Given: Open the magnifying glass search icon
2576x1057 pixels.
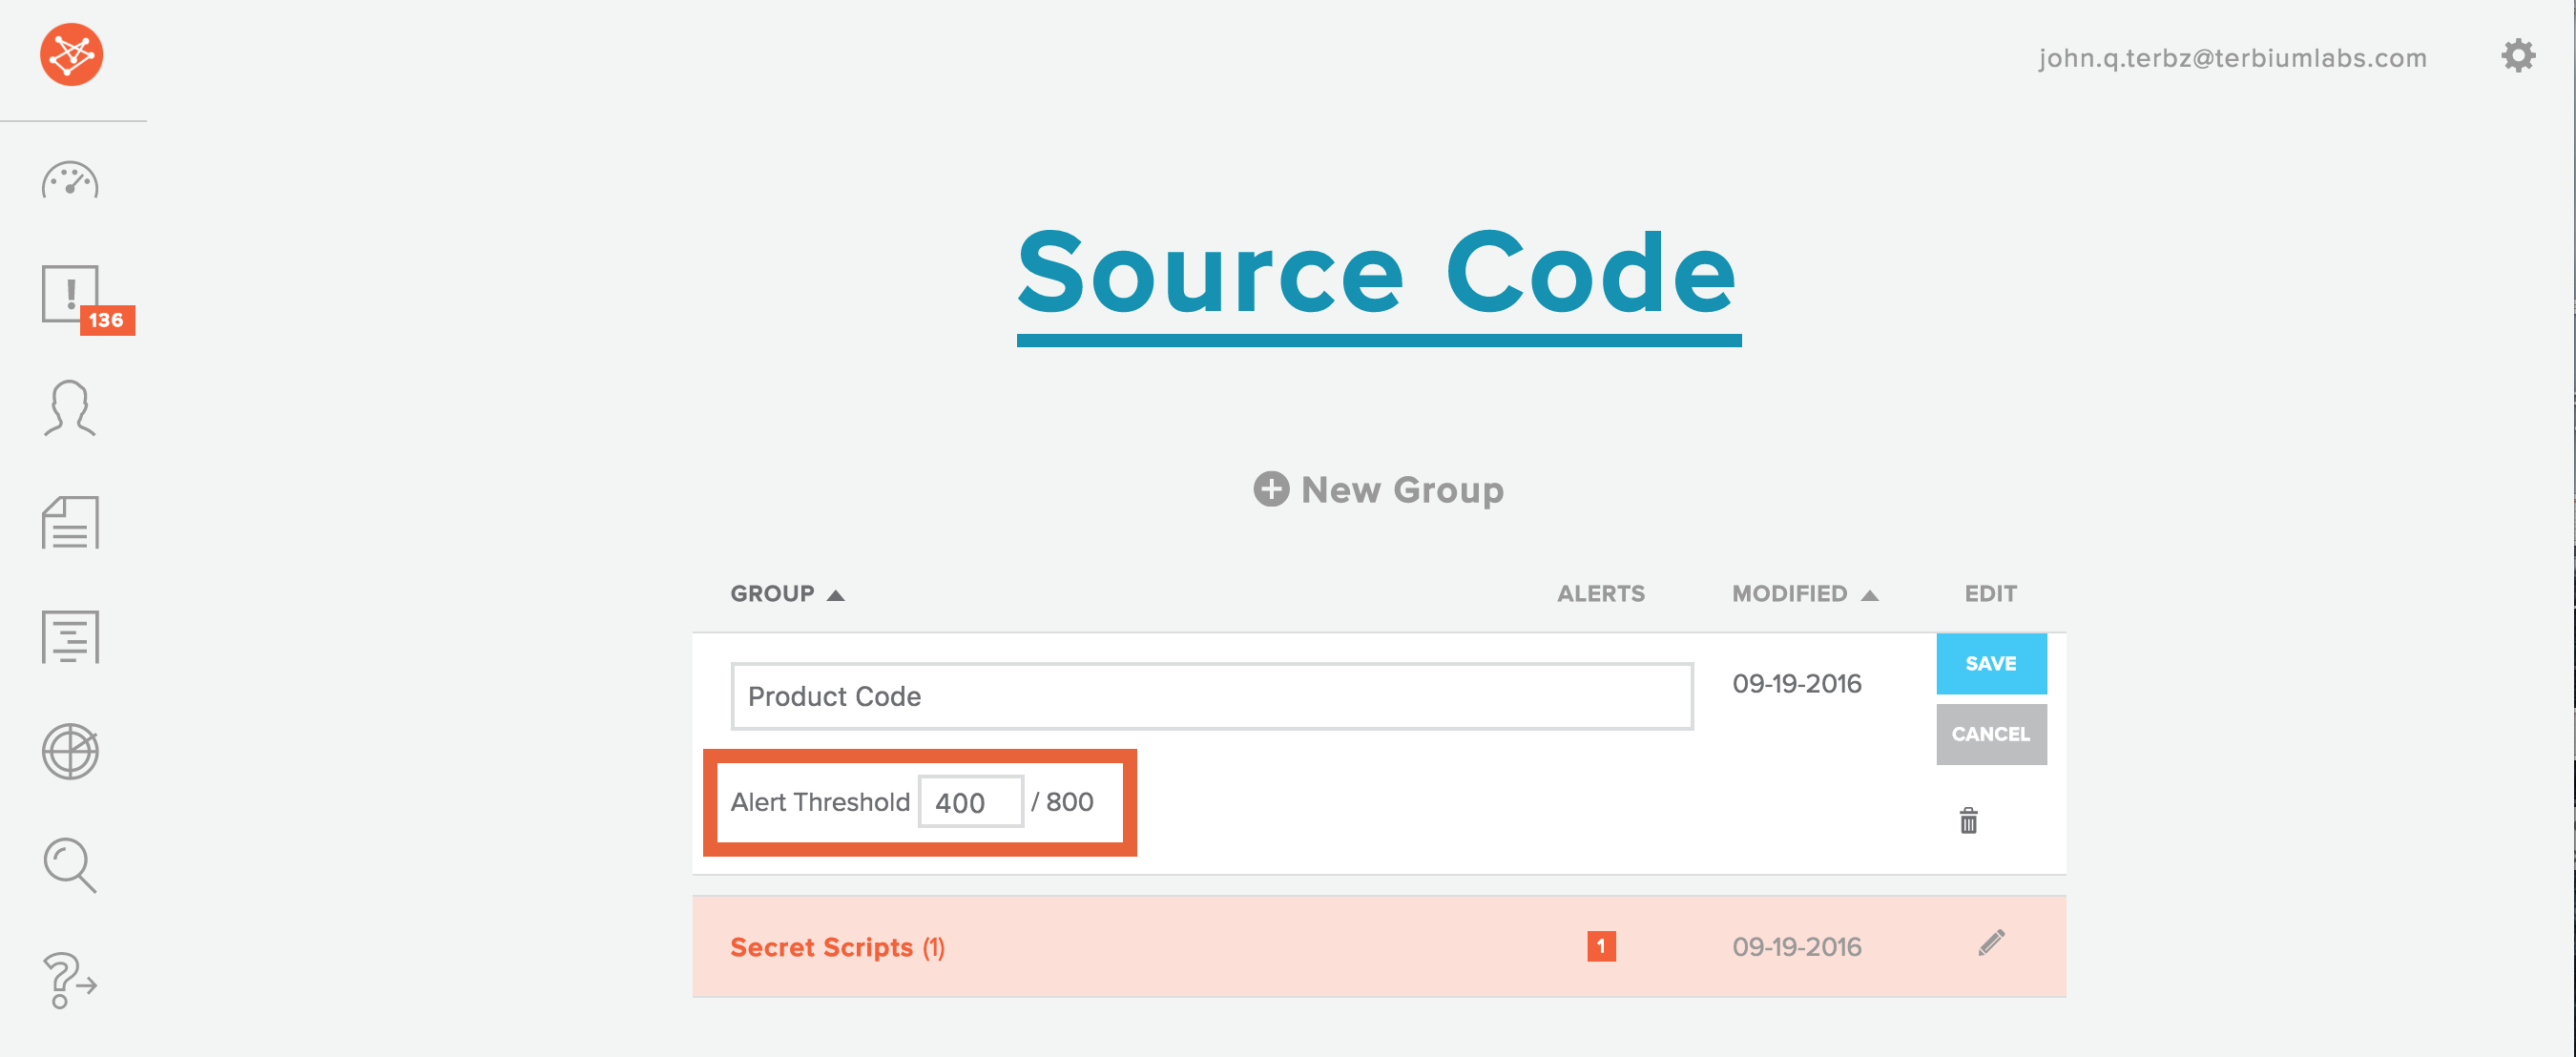Looking at the screenshot, I should 70,865.
